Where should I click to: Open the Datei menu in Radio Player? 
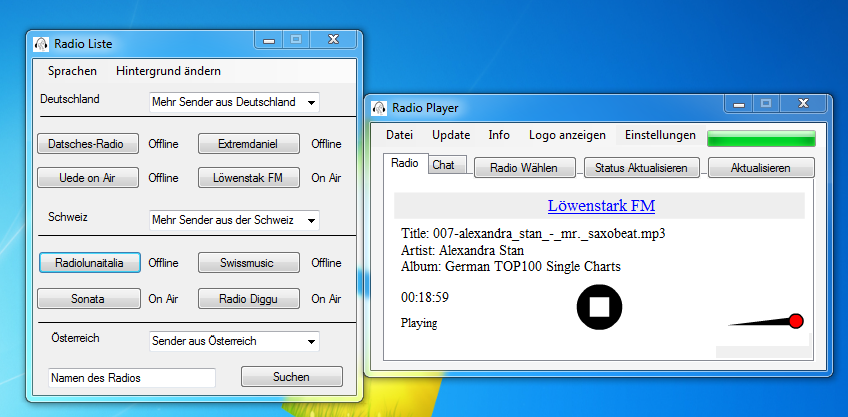coord(399,135)
